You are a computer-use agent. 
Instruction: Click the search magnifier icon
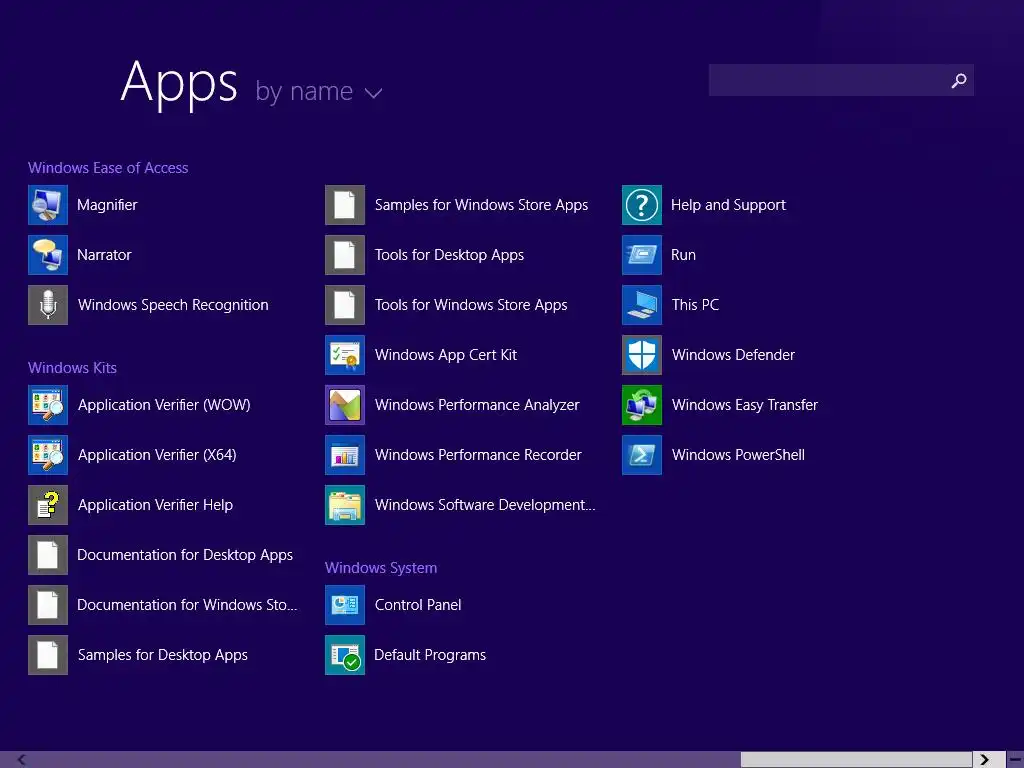pyautogui.click(x=959, y=80)
